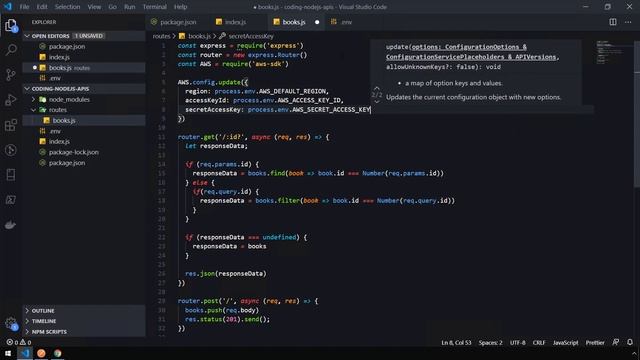Click the books.js breadcrumb segment
The width and height of the screenshot is (640, 360).
click(x=195, y=36)
